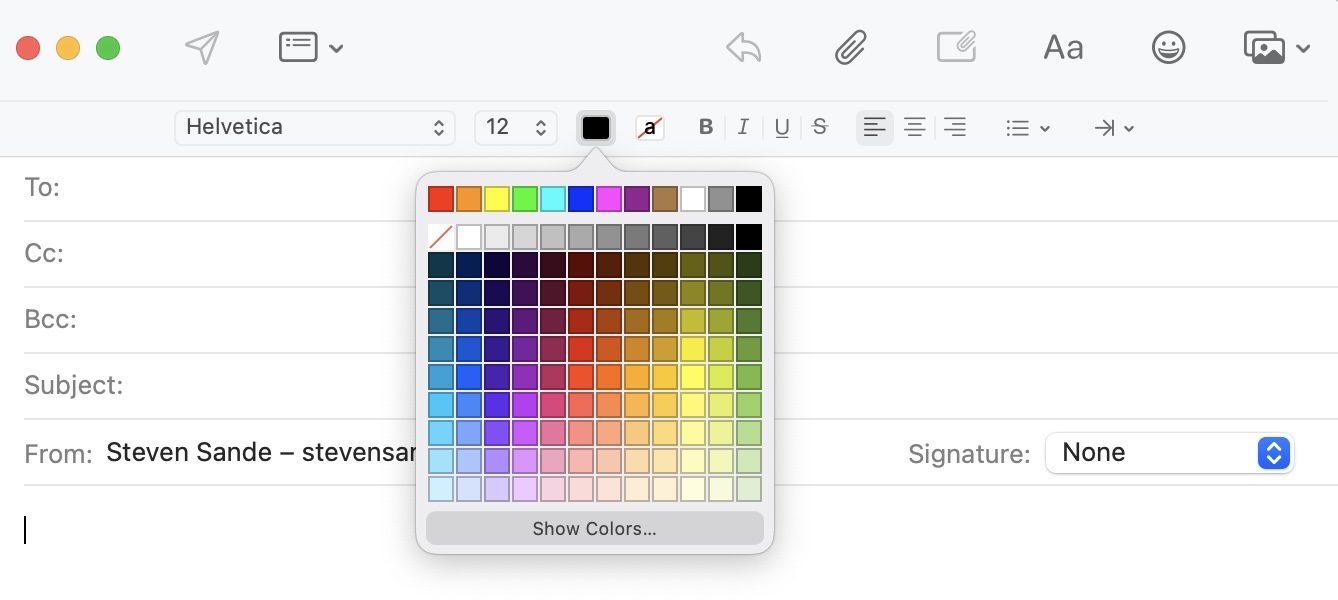
Task: Open the Signature None dropdown
Action: tap(1169, 453)
